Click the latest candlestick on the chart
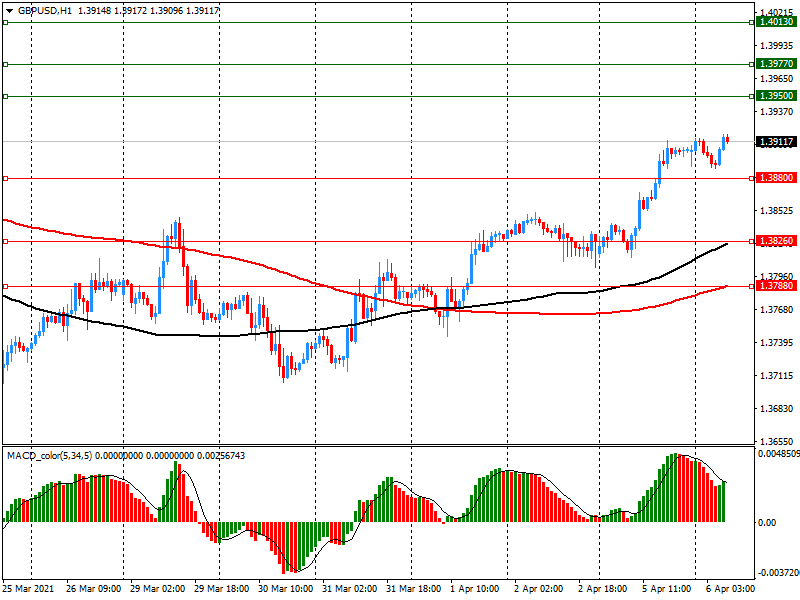Screen dimensions: 800x600 (x=726, y=140)
